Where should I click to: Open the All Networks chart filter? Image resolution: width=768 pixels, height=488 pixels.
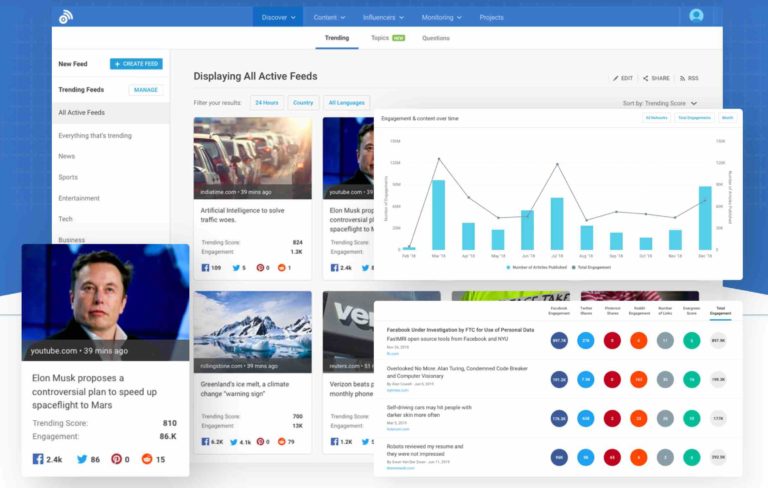point(656,118)
